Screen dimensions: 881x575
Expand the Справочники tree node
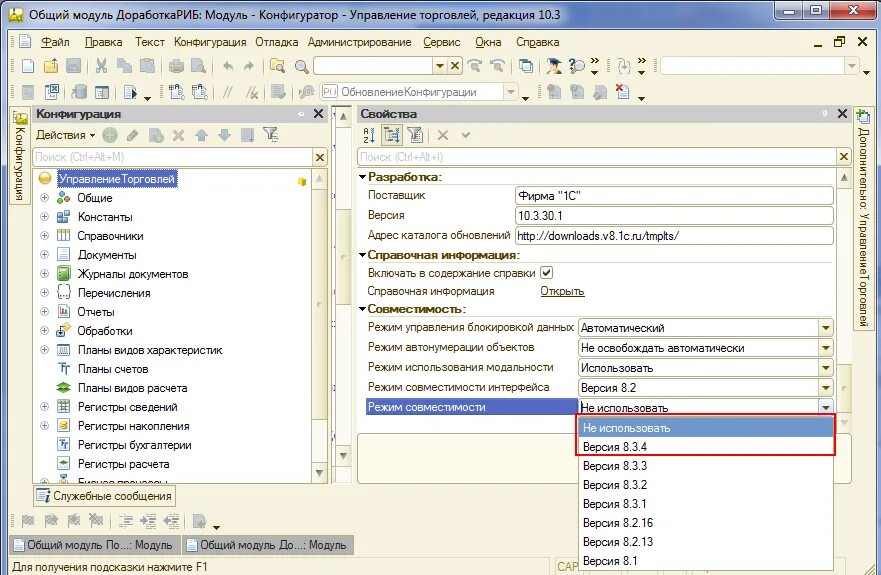point(44,236)
